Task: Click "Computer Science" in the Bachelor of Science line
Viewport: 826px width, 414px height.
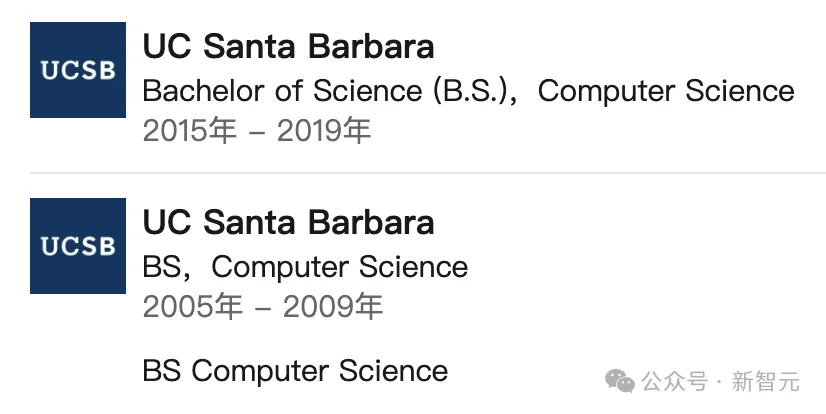Action: [x=666, y=91]
